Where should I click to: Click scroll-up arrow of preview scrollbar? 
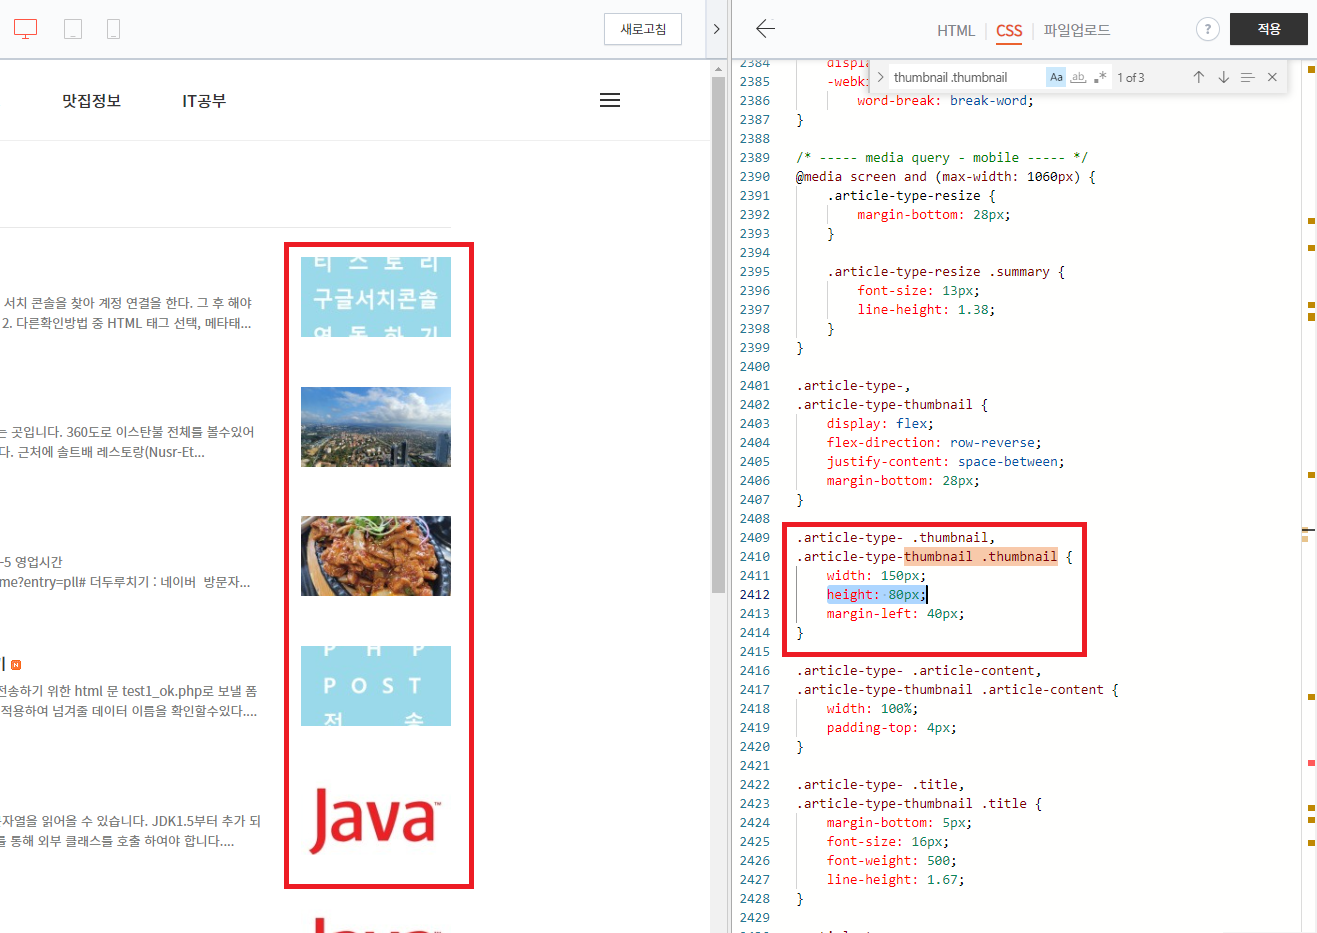tap(718, 68)
